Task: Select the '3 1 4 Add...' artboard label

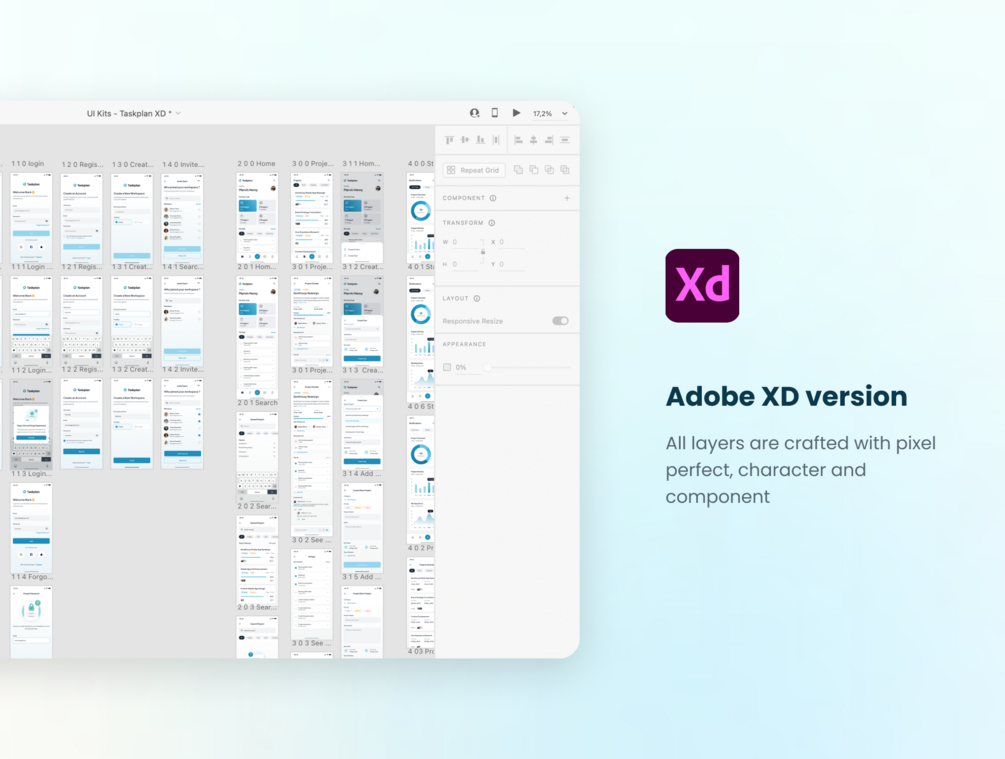Action: 363,474
